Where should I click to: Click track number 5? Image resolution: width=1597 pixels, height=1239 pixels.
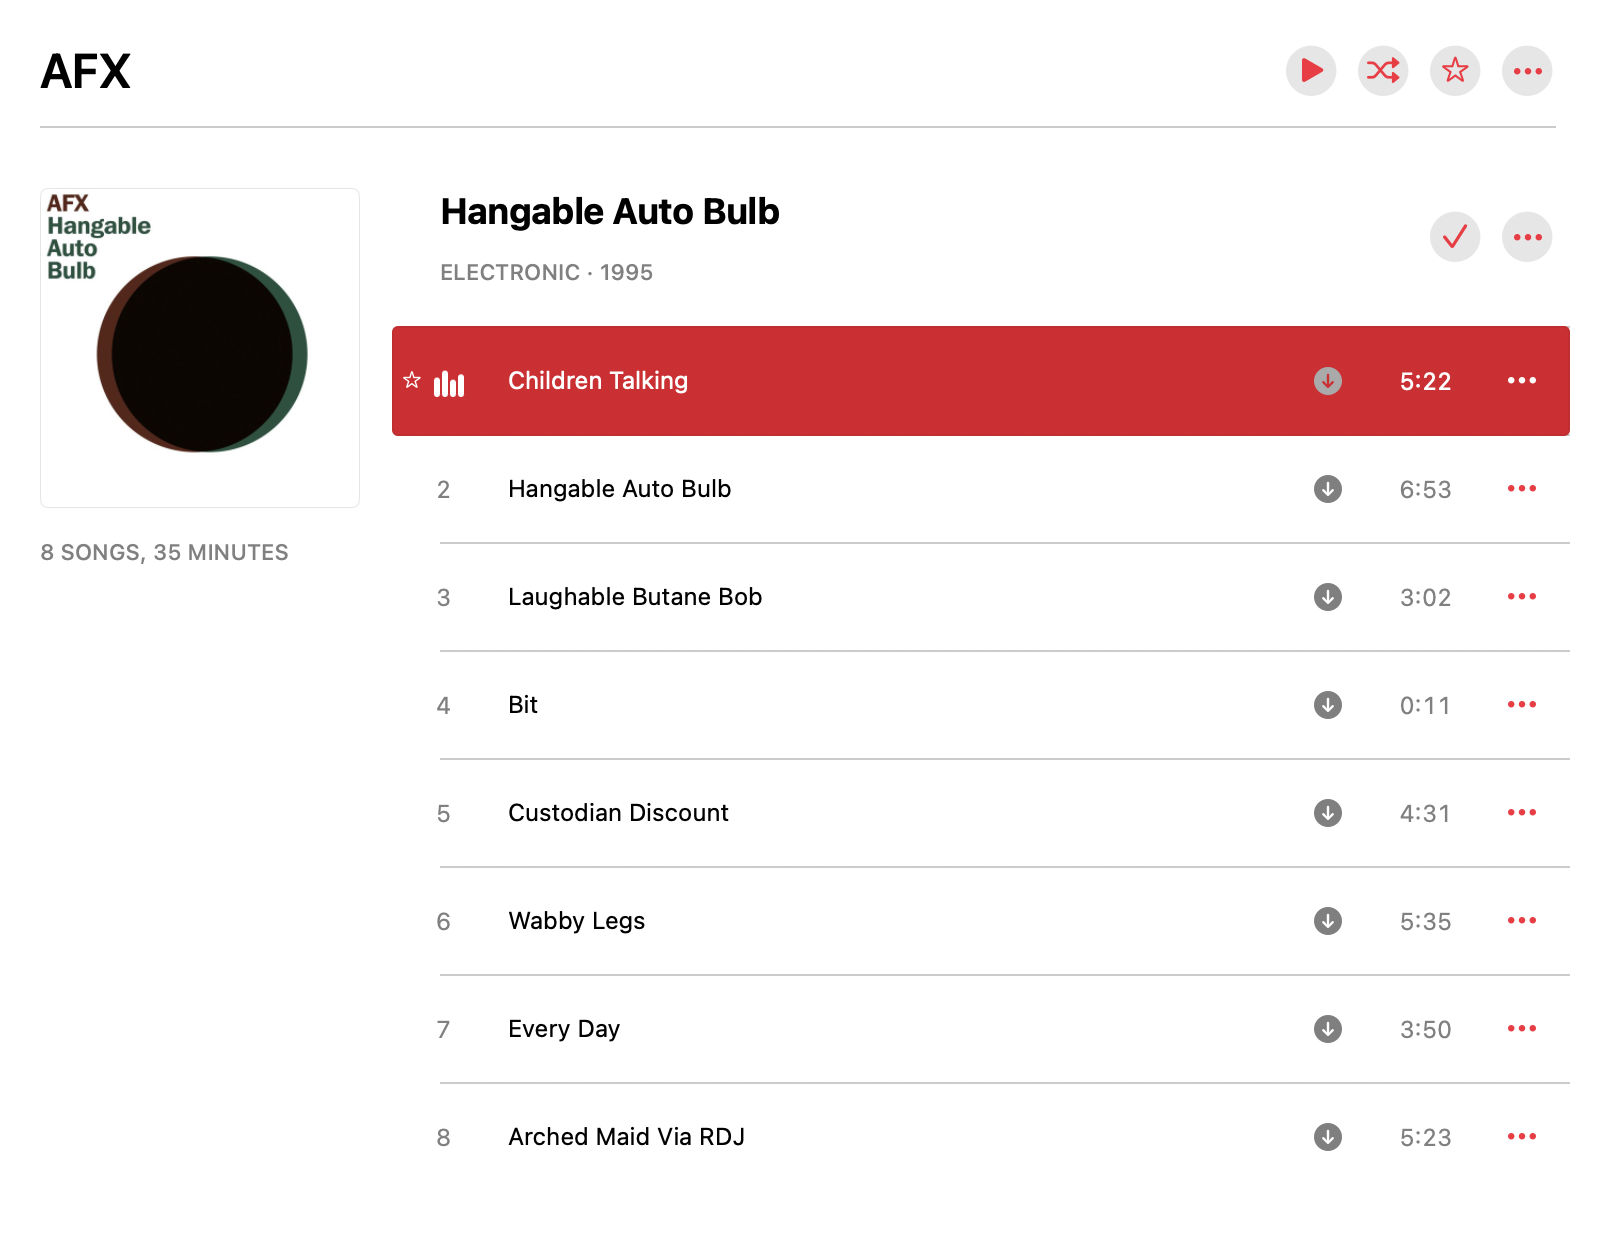pos(443,813)
